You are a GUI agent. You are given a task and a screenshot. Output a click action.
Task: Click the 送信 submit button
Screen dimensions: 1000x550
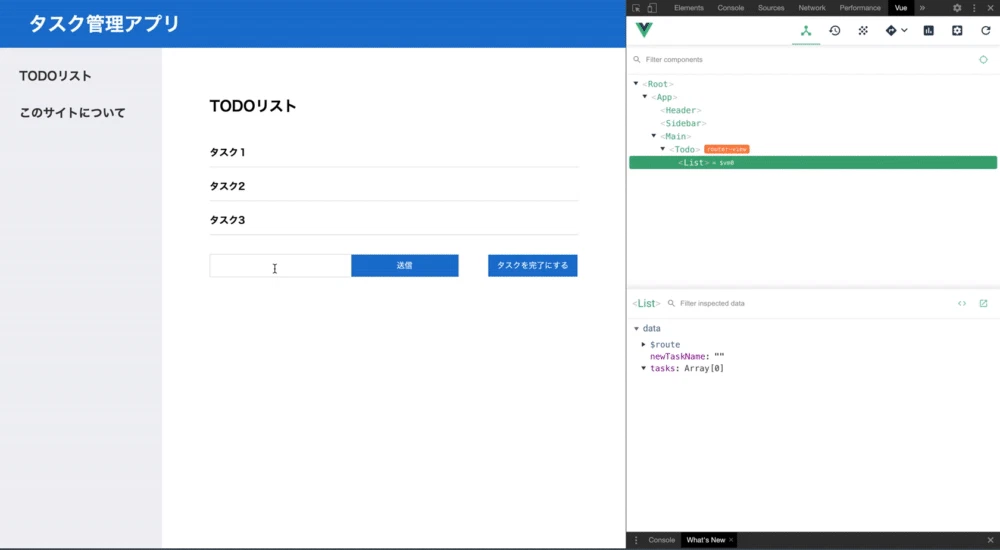(404, 265)
